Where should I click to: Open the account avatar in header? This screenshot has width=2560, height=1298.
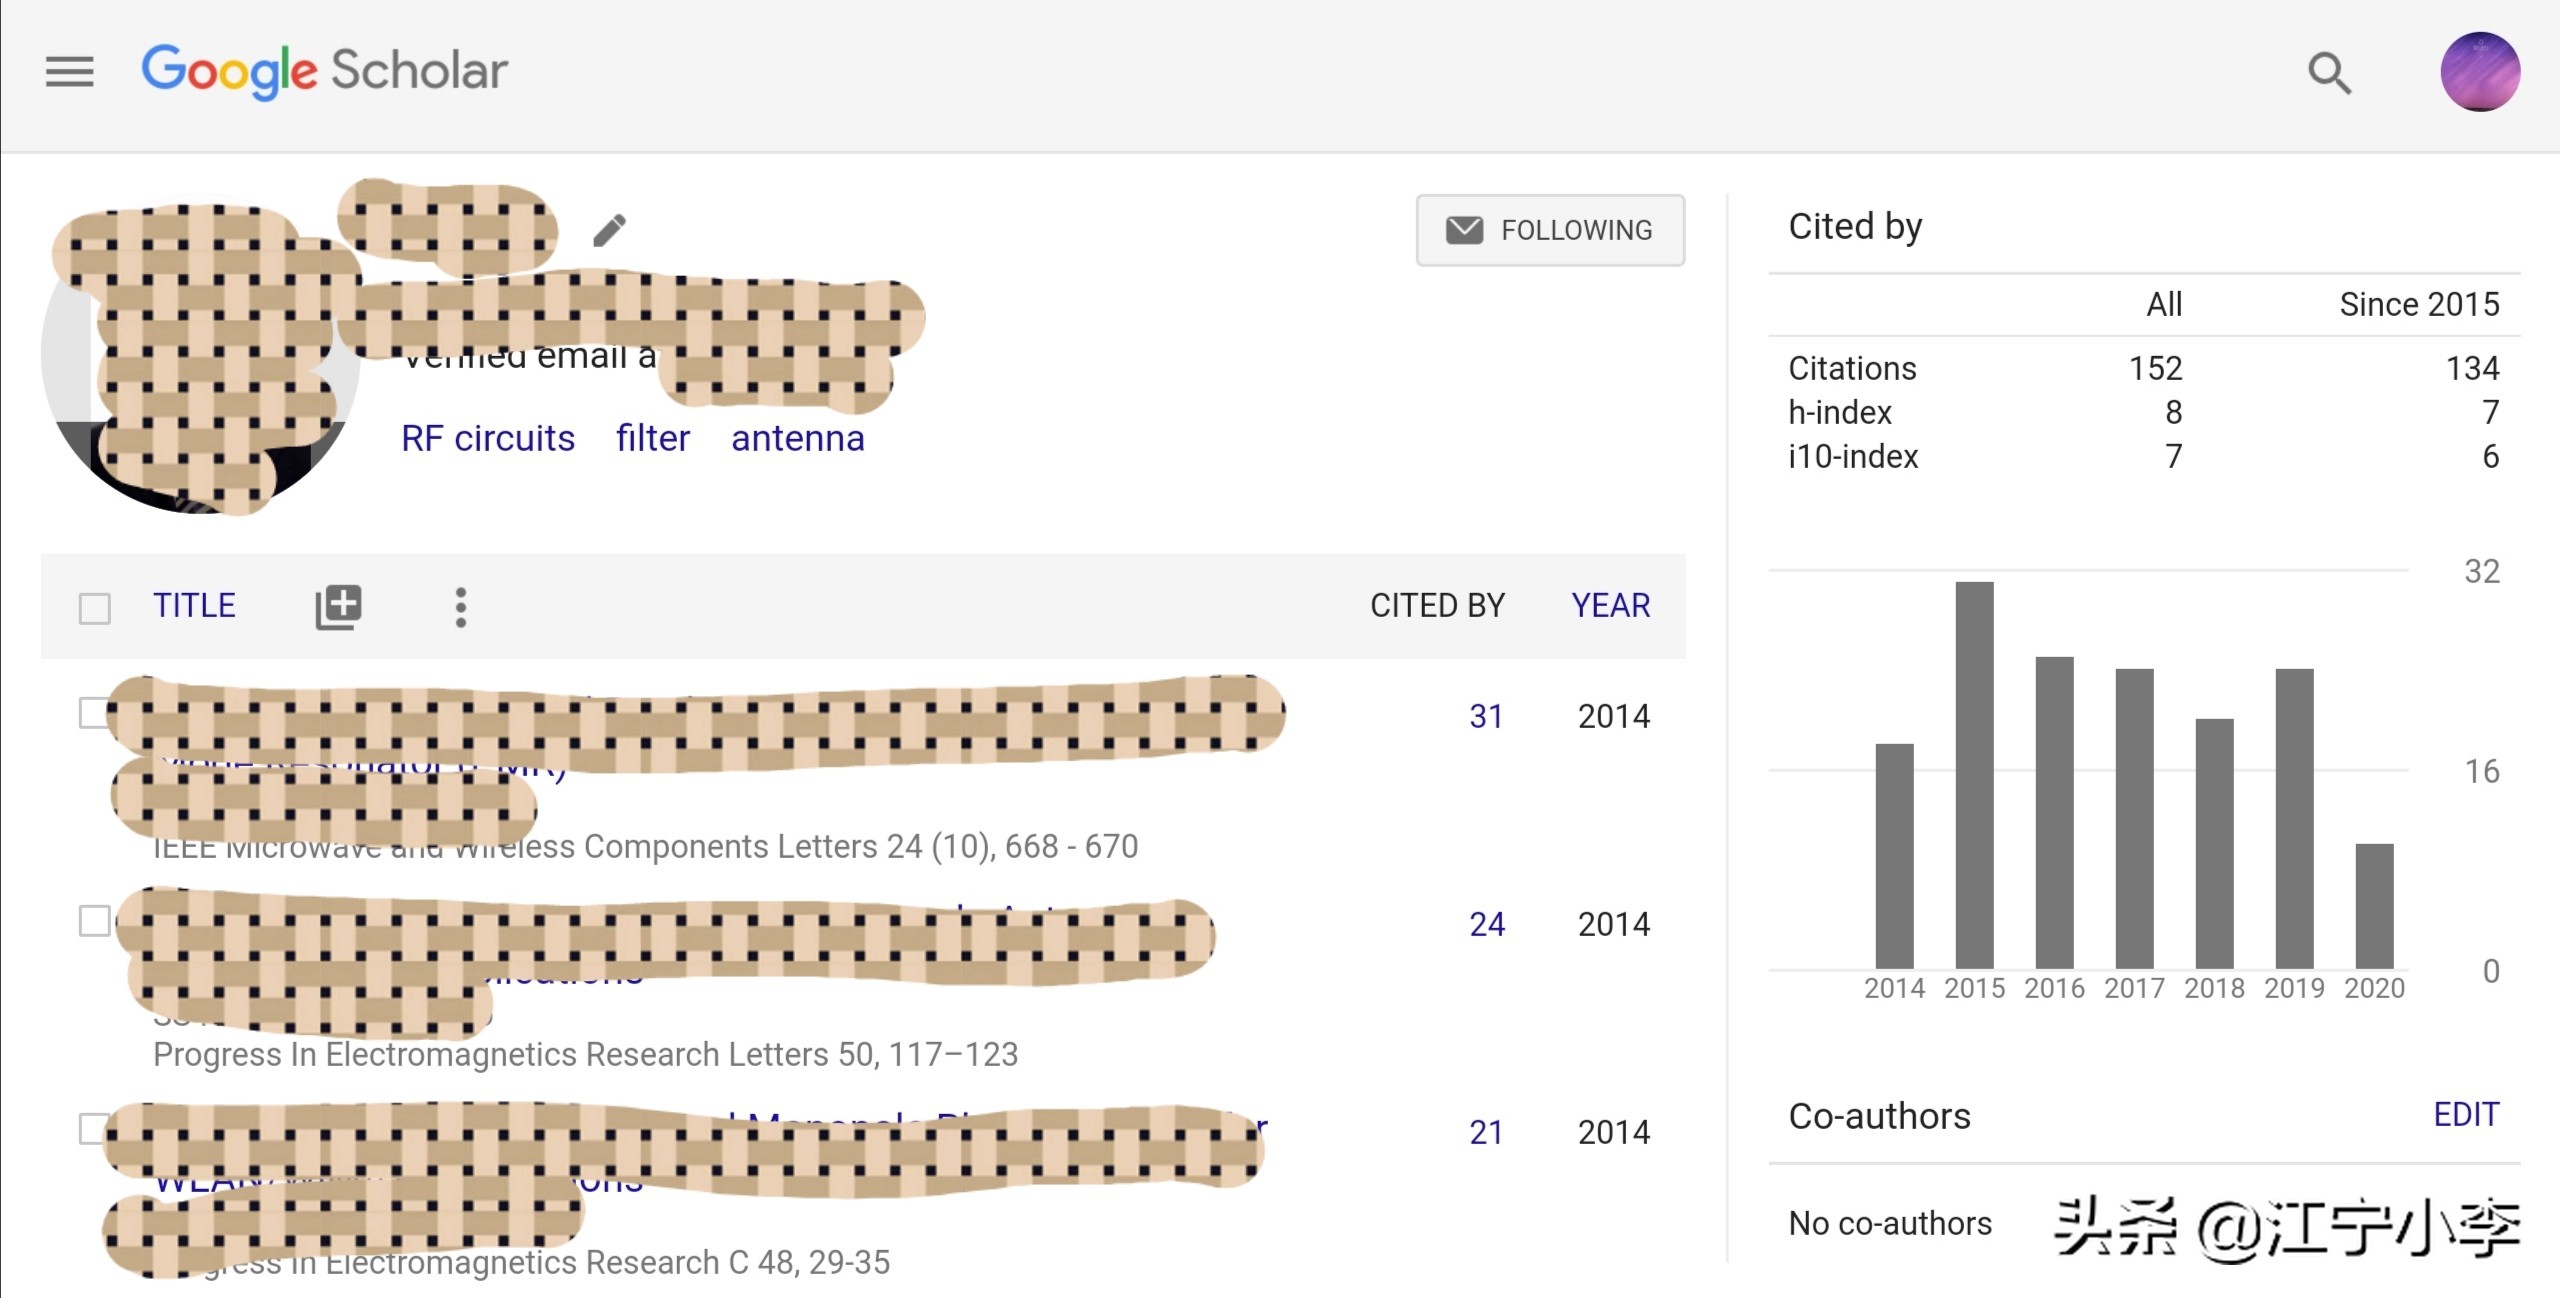pyautogui.click(x=2479, y=72)
